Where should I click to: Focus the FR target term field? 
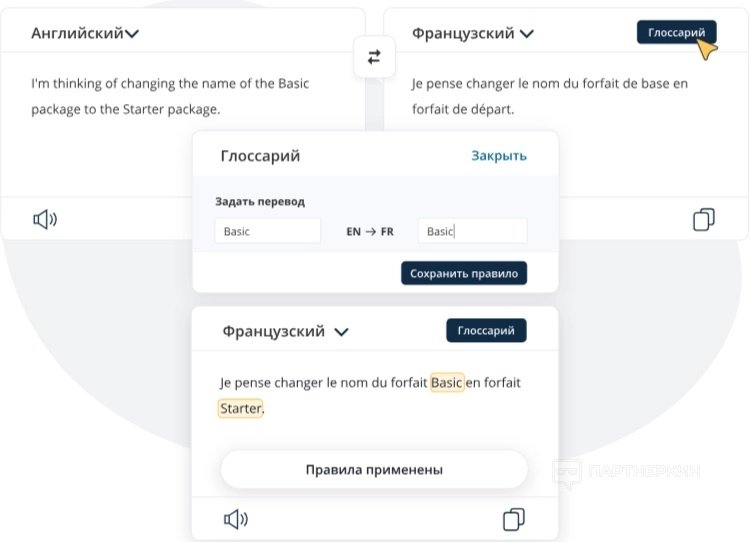(472, 231)
